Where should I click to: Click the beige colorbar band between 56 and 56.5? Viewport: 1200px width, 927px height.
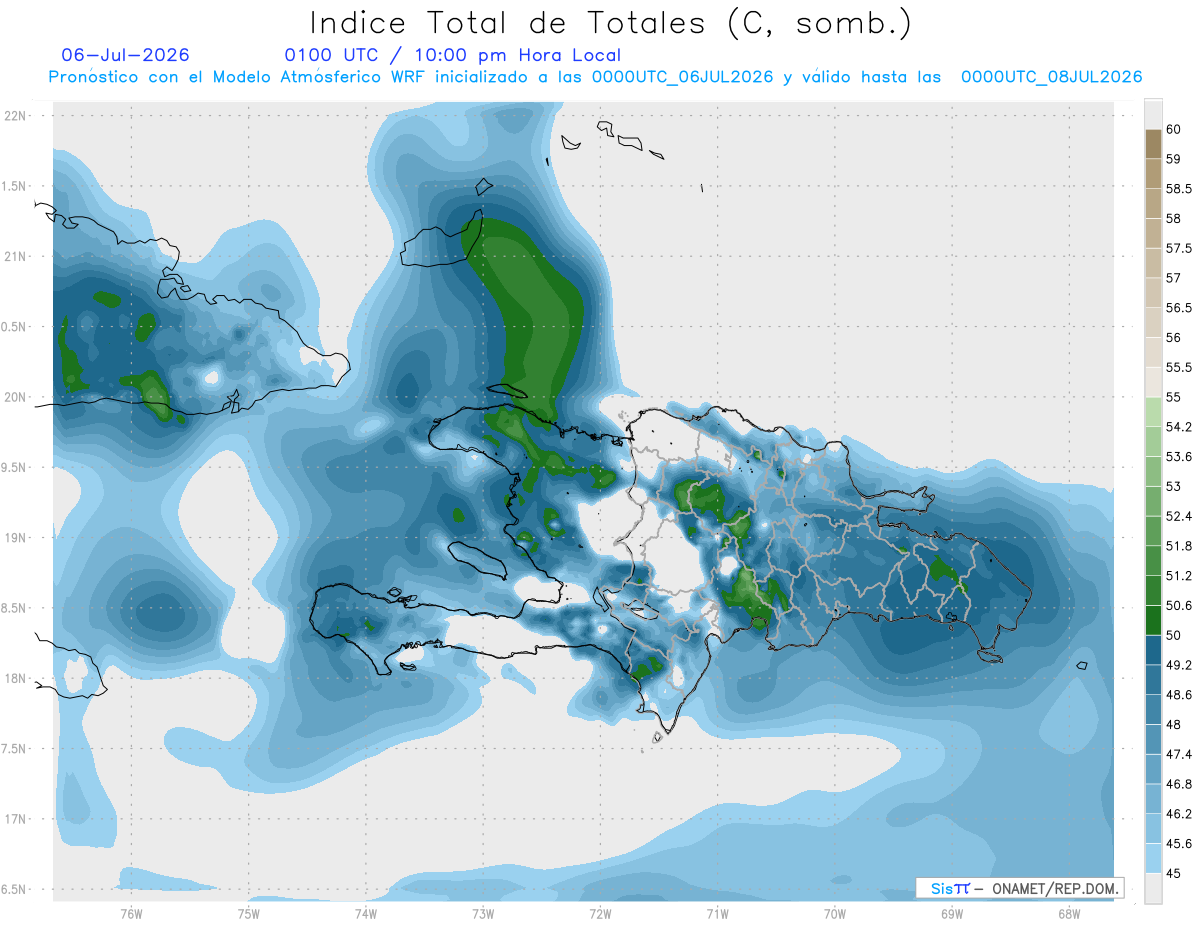pos(1153,323)
